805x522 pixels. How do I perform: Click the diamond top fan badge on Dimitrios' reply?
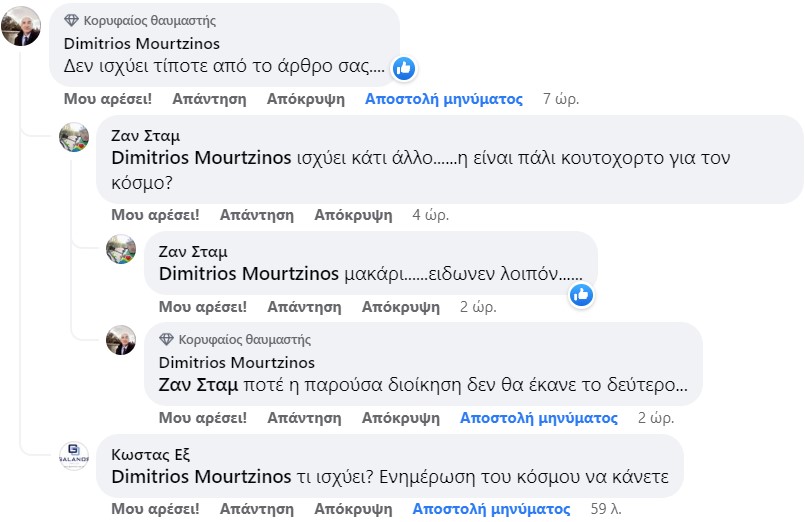click(x=166, y=339)
